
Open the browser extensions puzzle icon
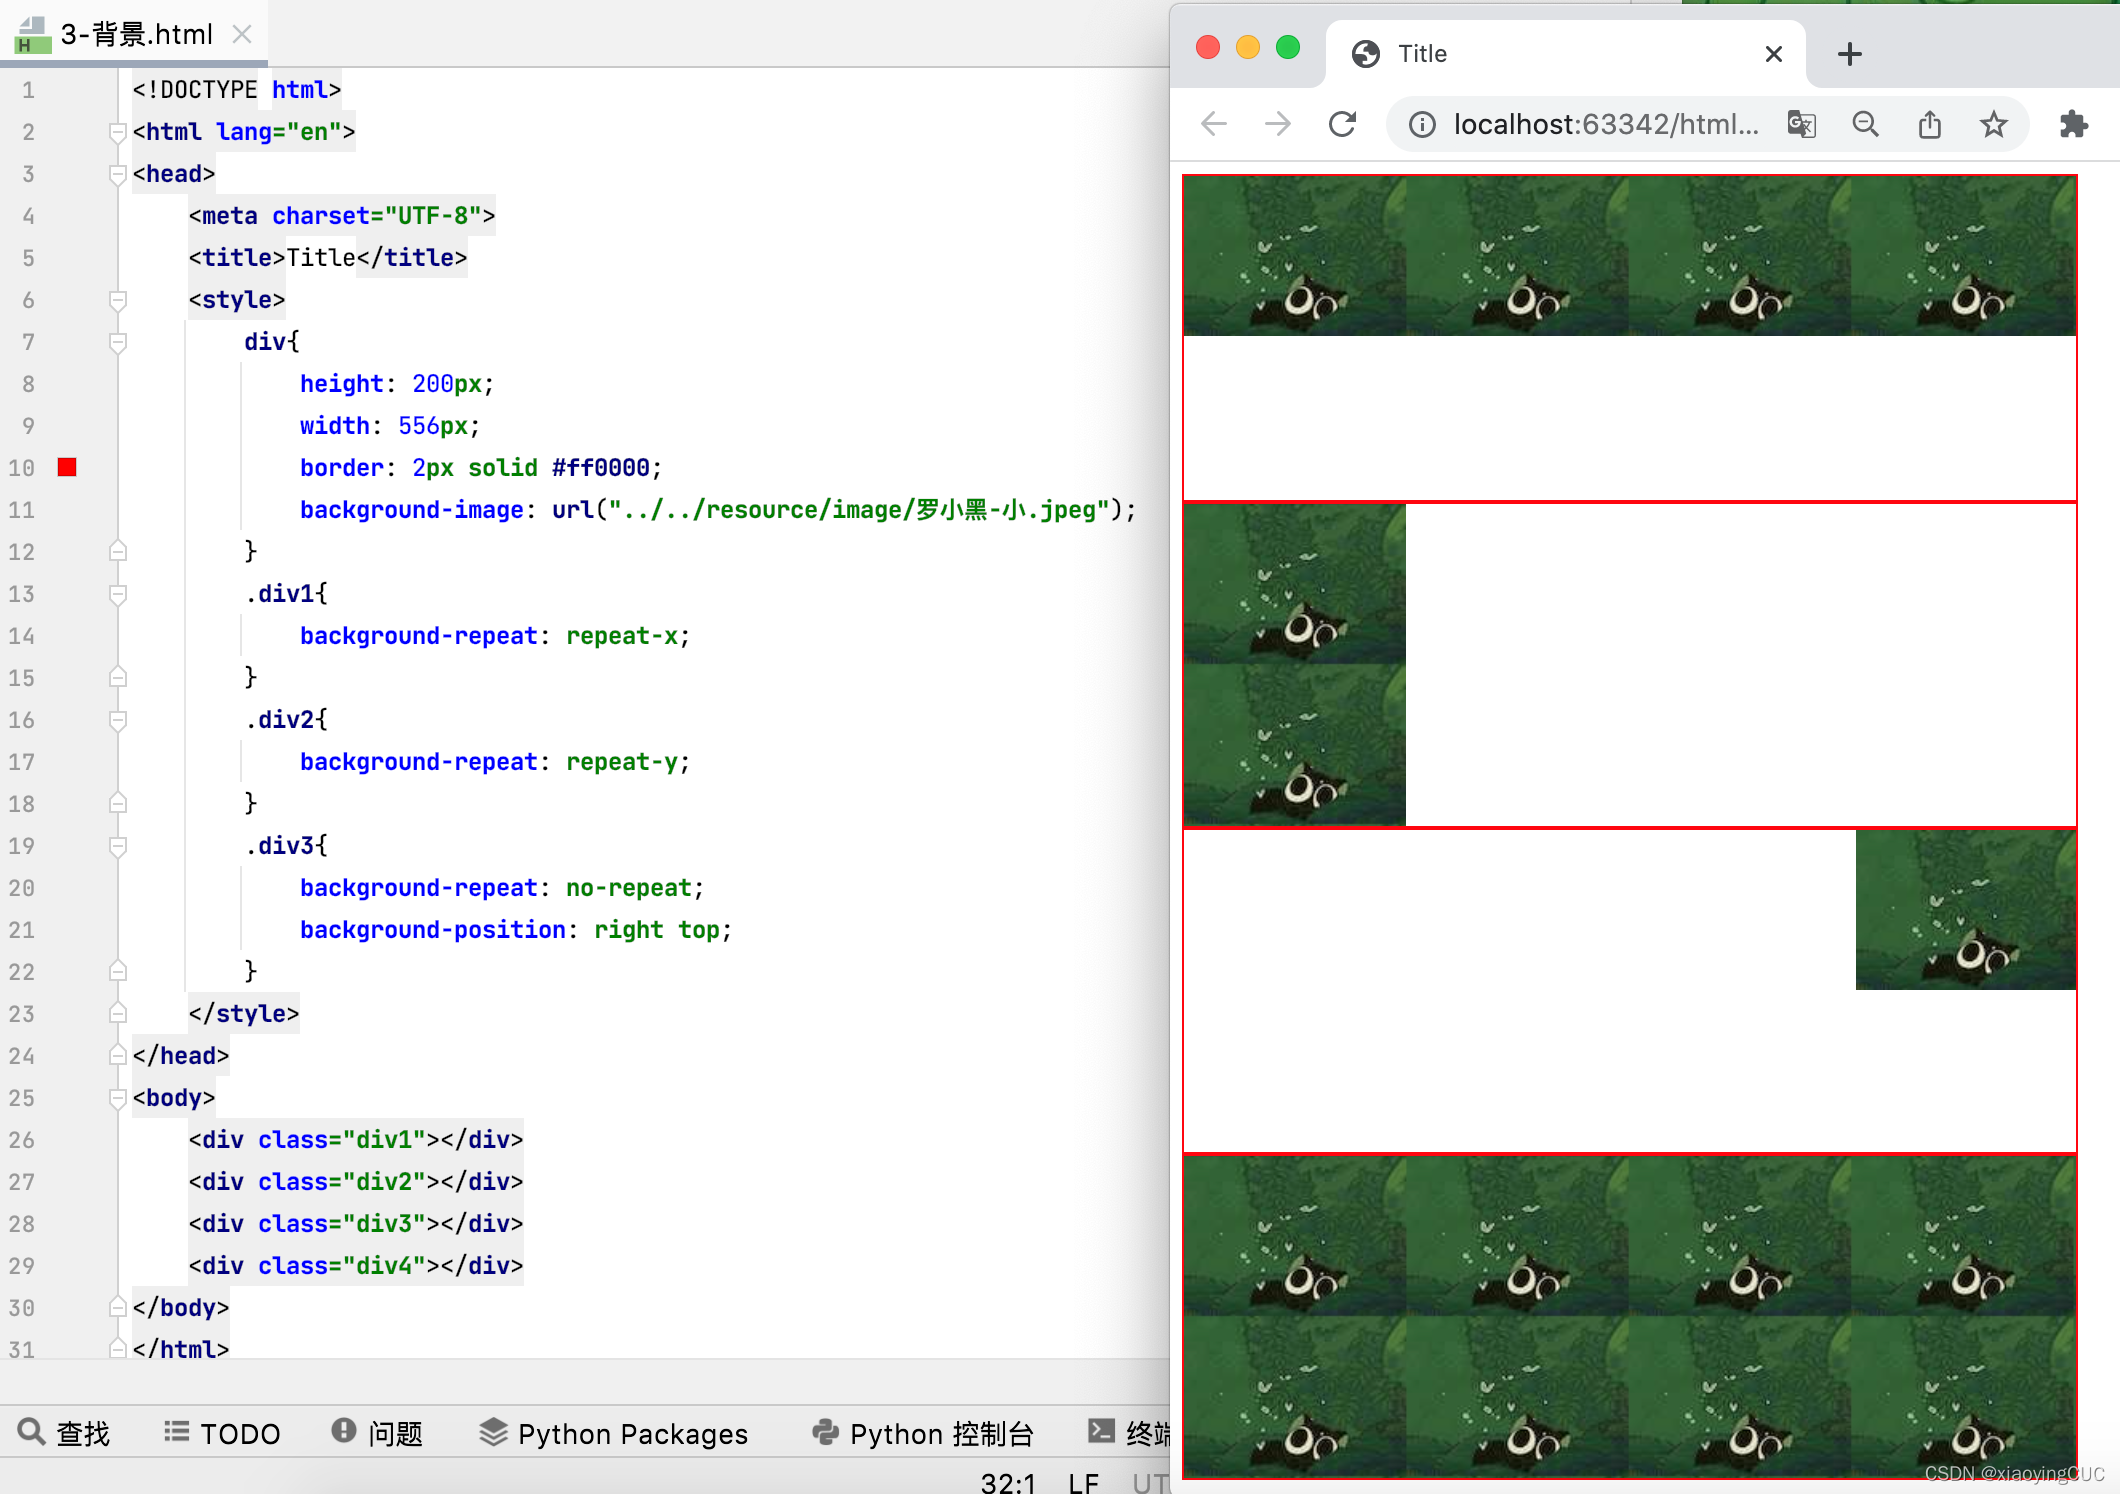[2074, 124]
